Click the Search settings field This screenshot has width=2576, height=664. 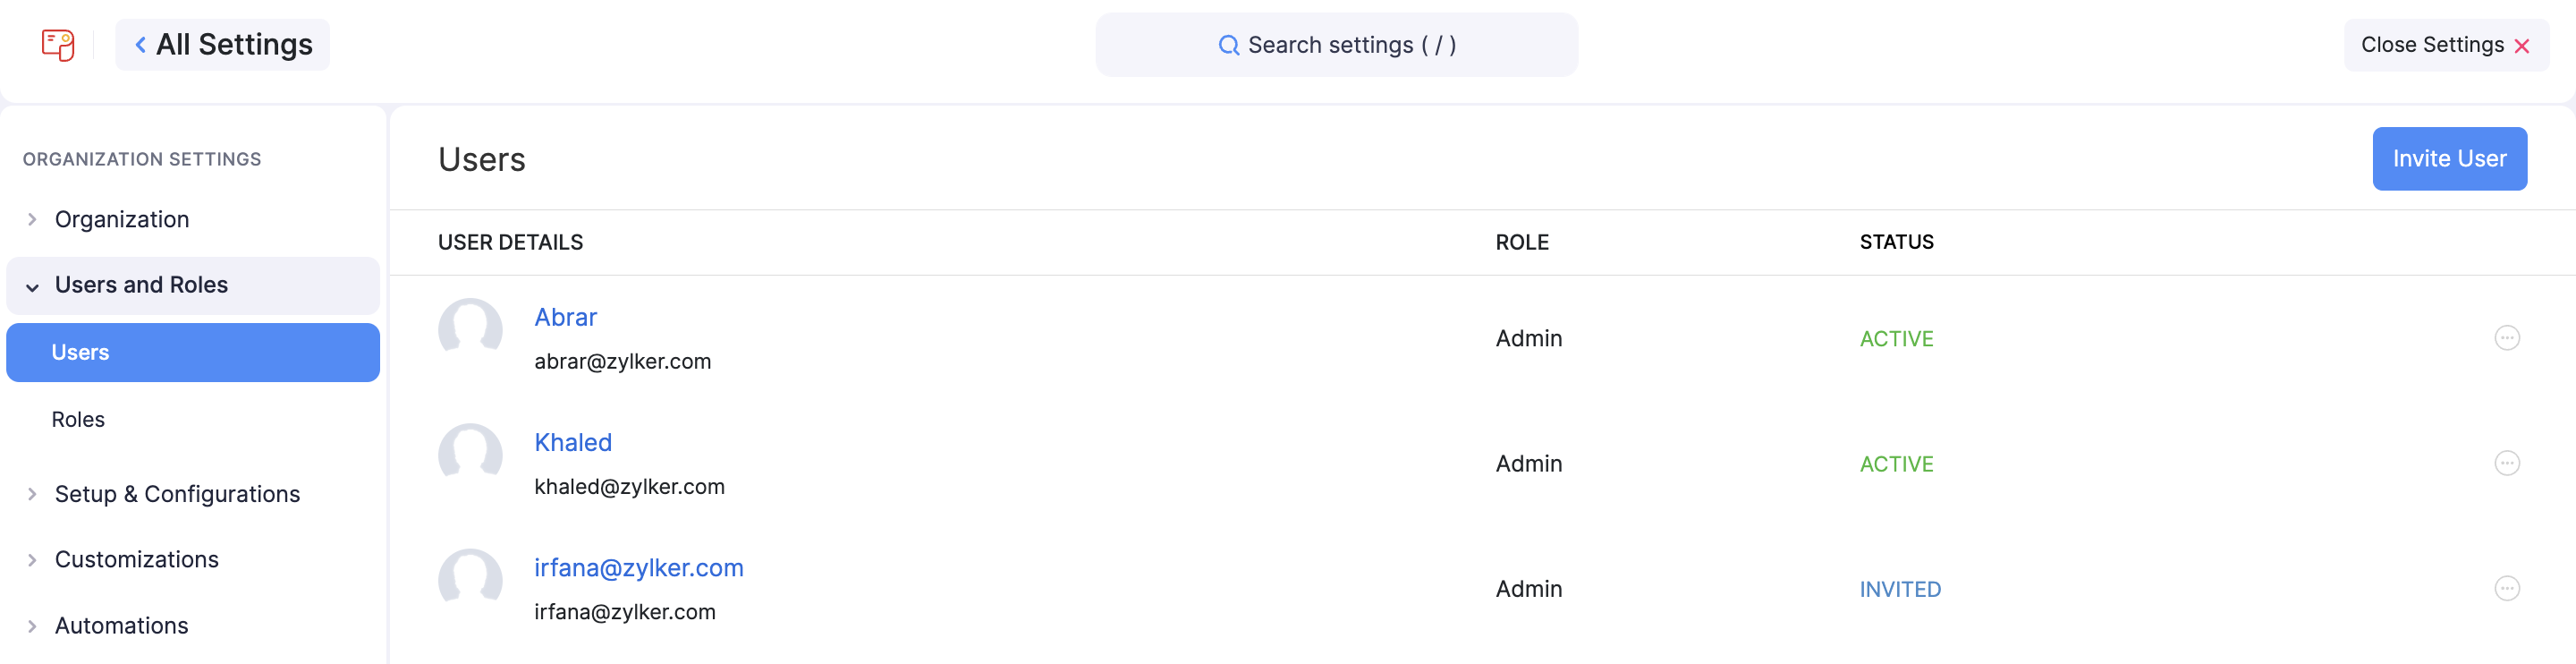click(x=1338, y=45)
